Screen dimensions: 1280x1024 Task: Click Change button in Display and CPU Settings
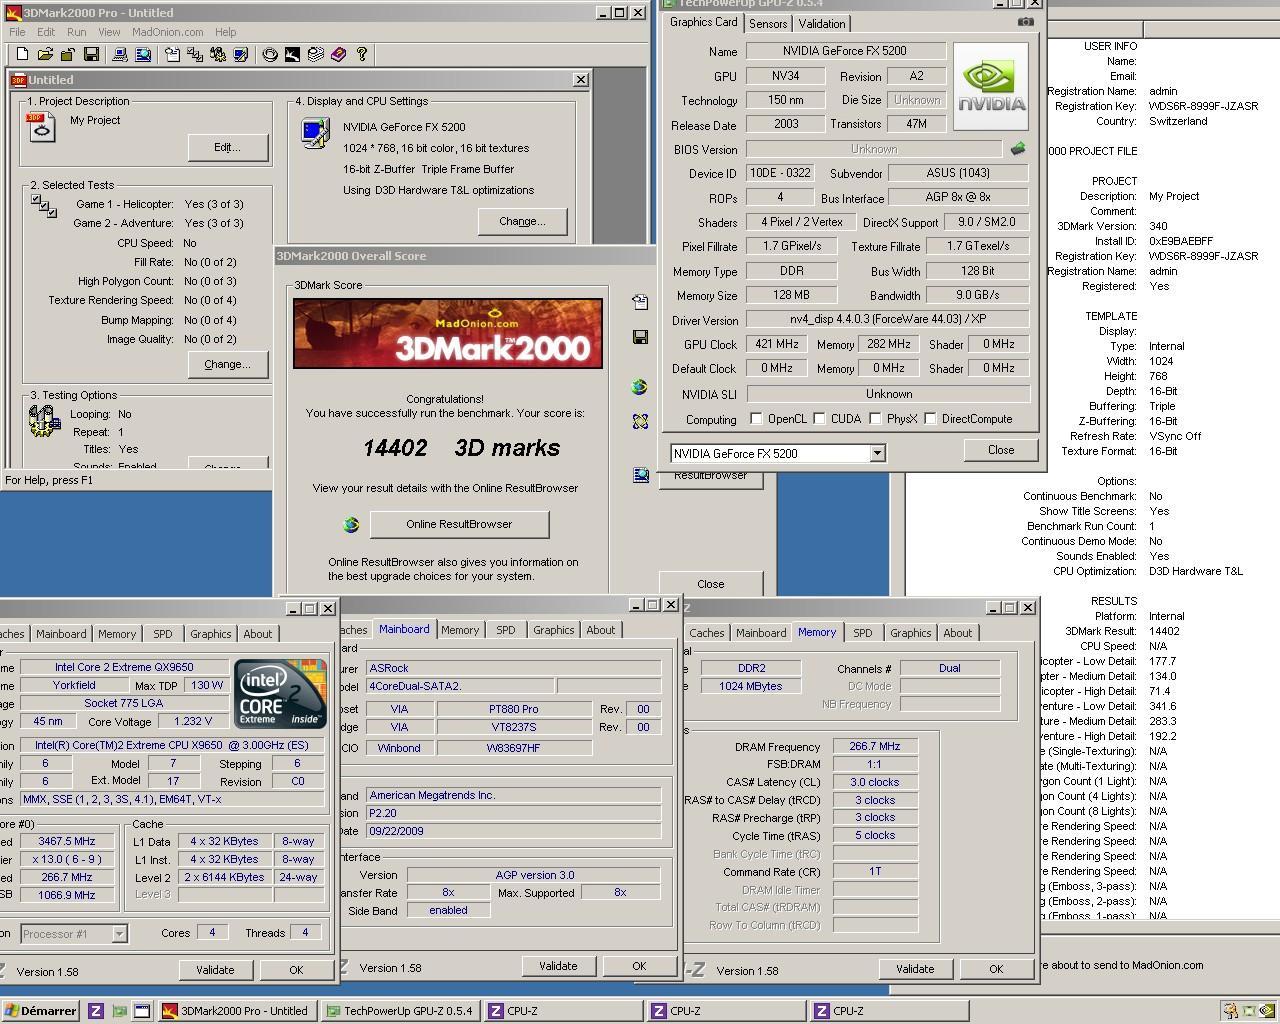tap(522, 221)
